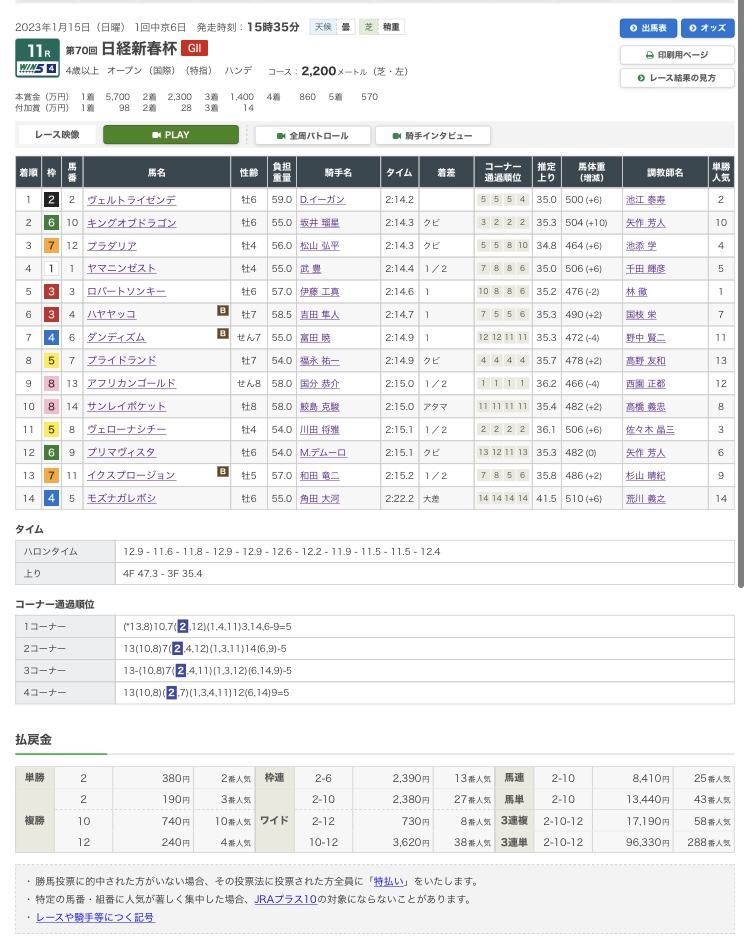Image resolution: width=750 pixels, height=941 pixels.
Task: Open レースや騎手等につく記号 link
Action: (x=95, y=917)
